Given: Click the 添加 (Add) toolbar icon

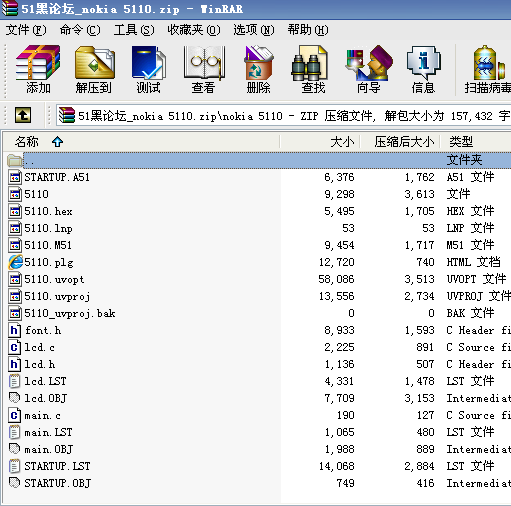Looking at the screenshot, I should 38,70.
